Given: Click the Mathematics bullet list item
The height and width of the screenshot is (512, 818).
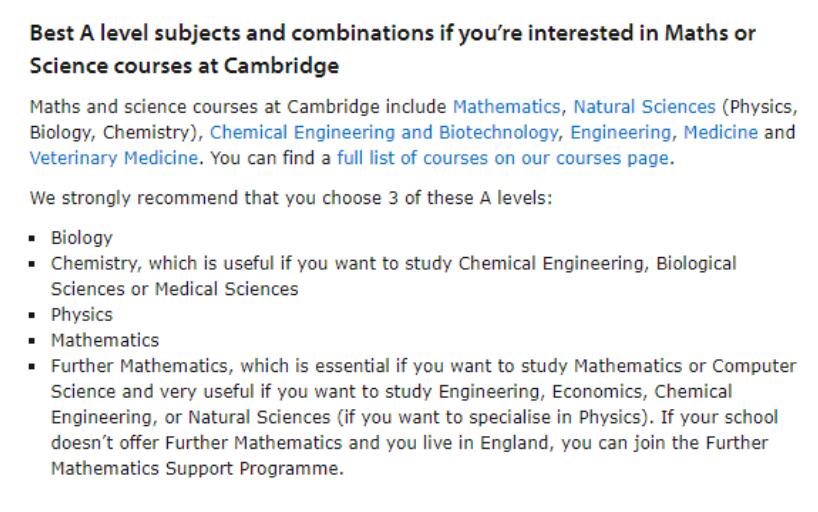Looking at the screenshot, I should coord(104,340).
